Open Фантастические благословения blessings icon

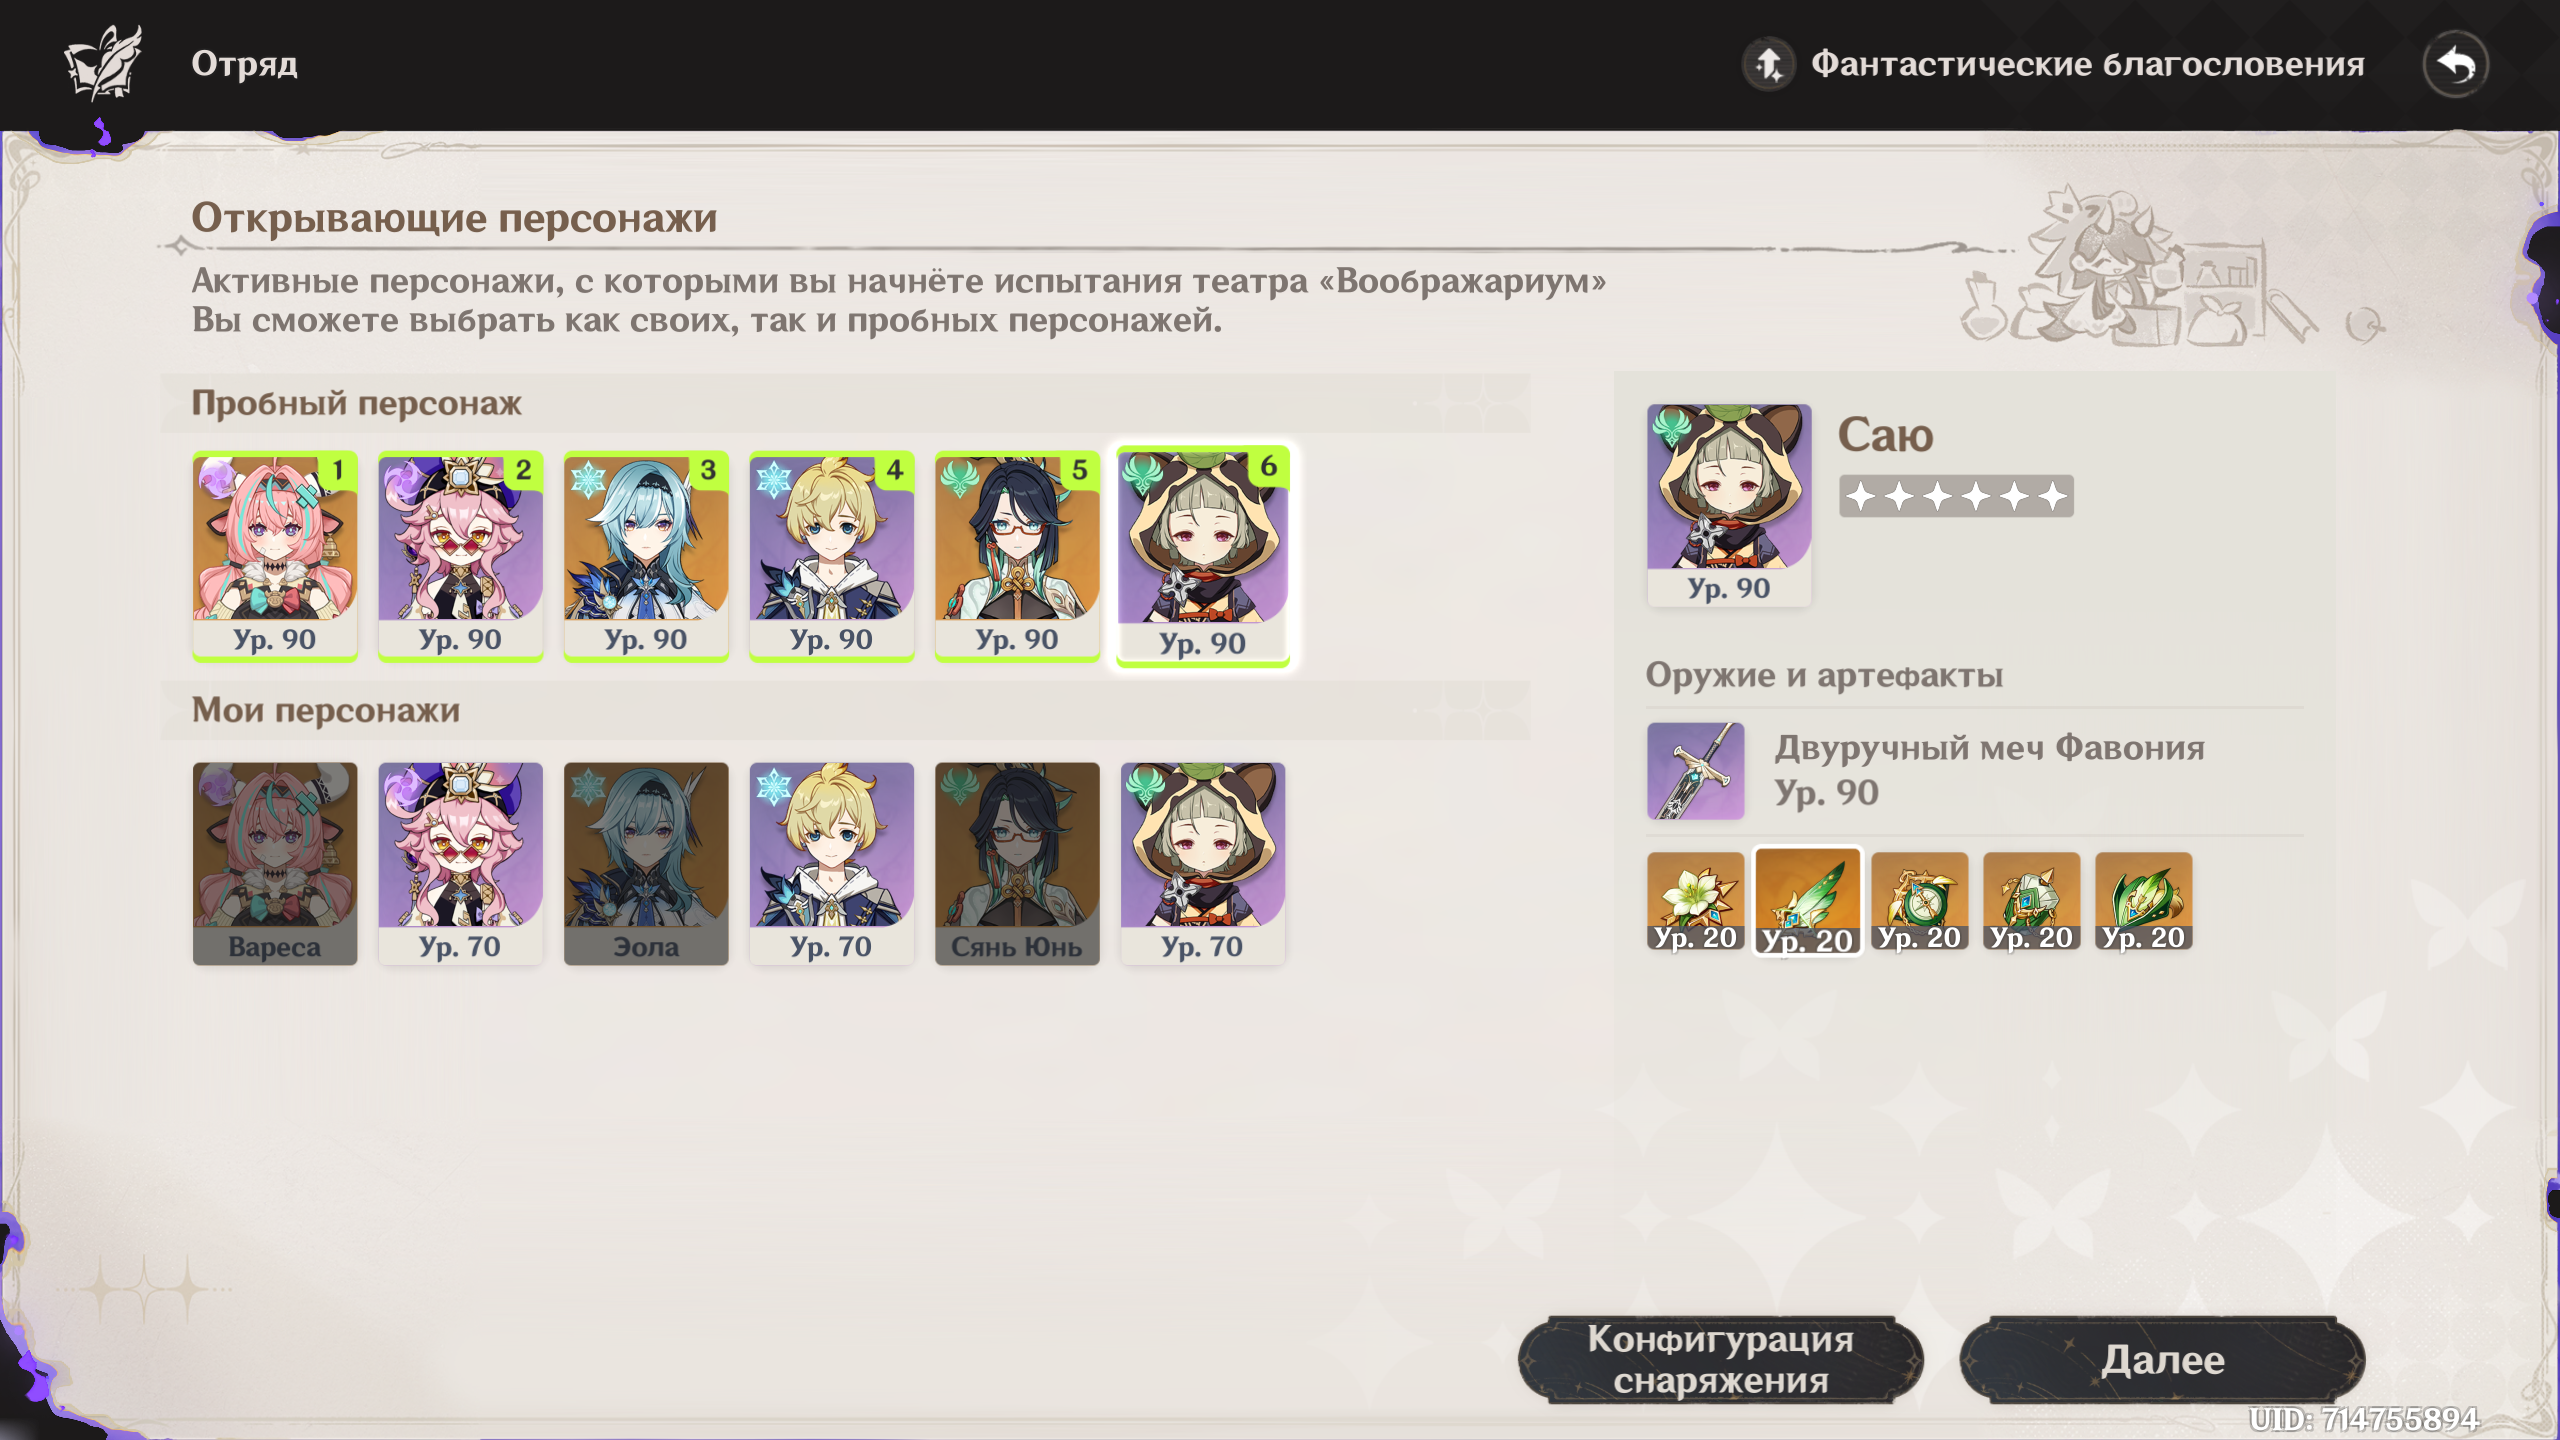(1768, 65)
